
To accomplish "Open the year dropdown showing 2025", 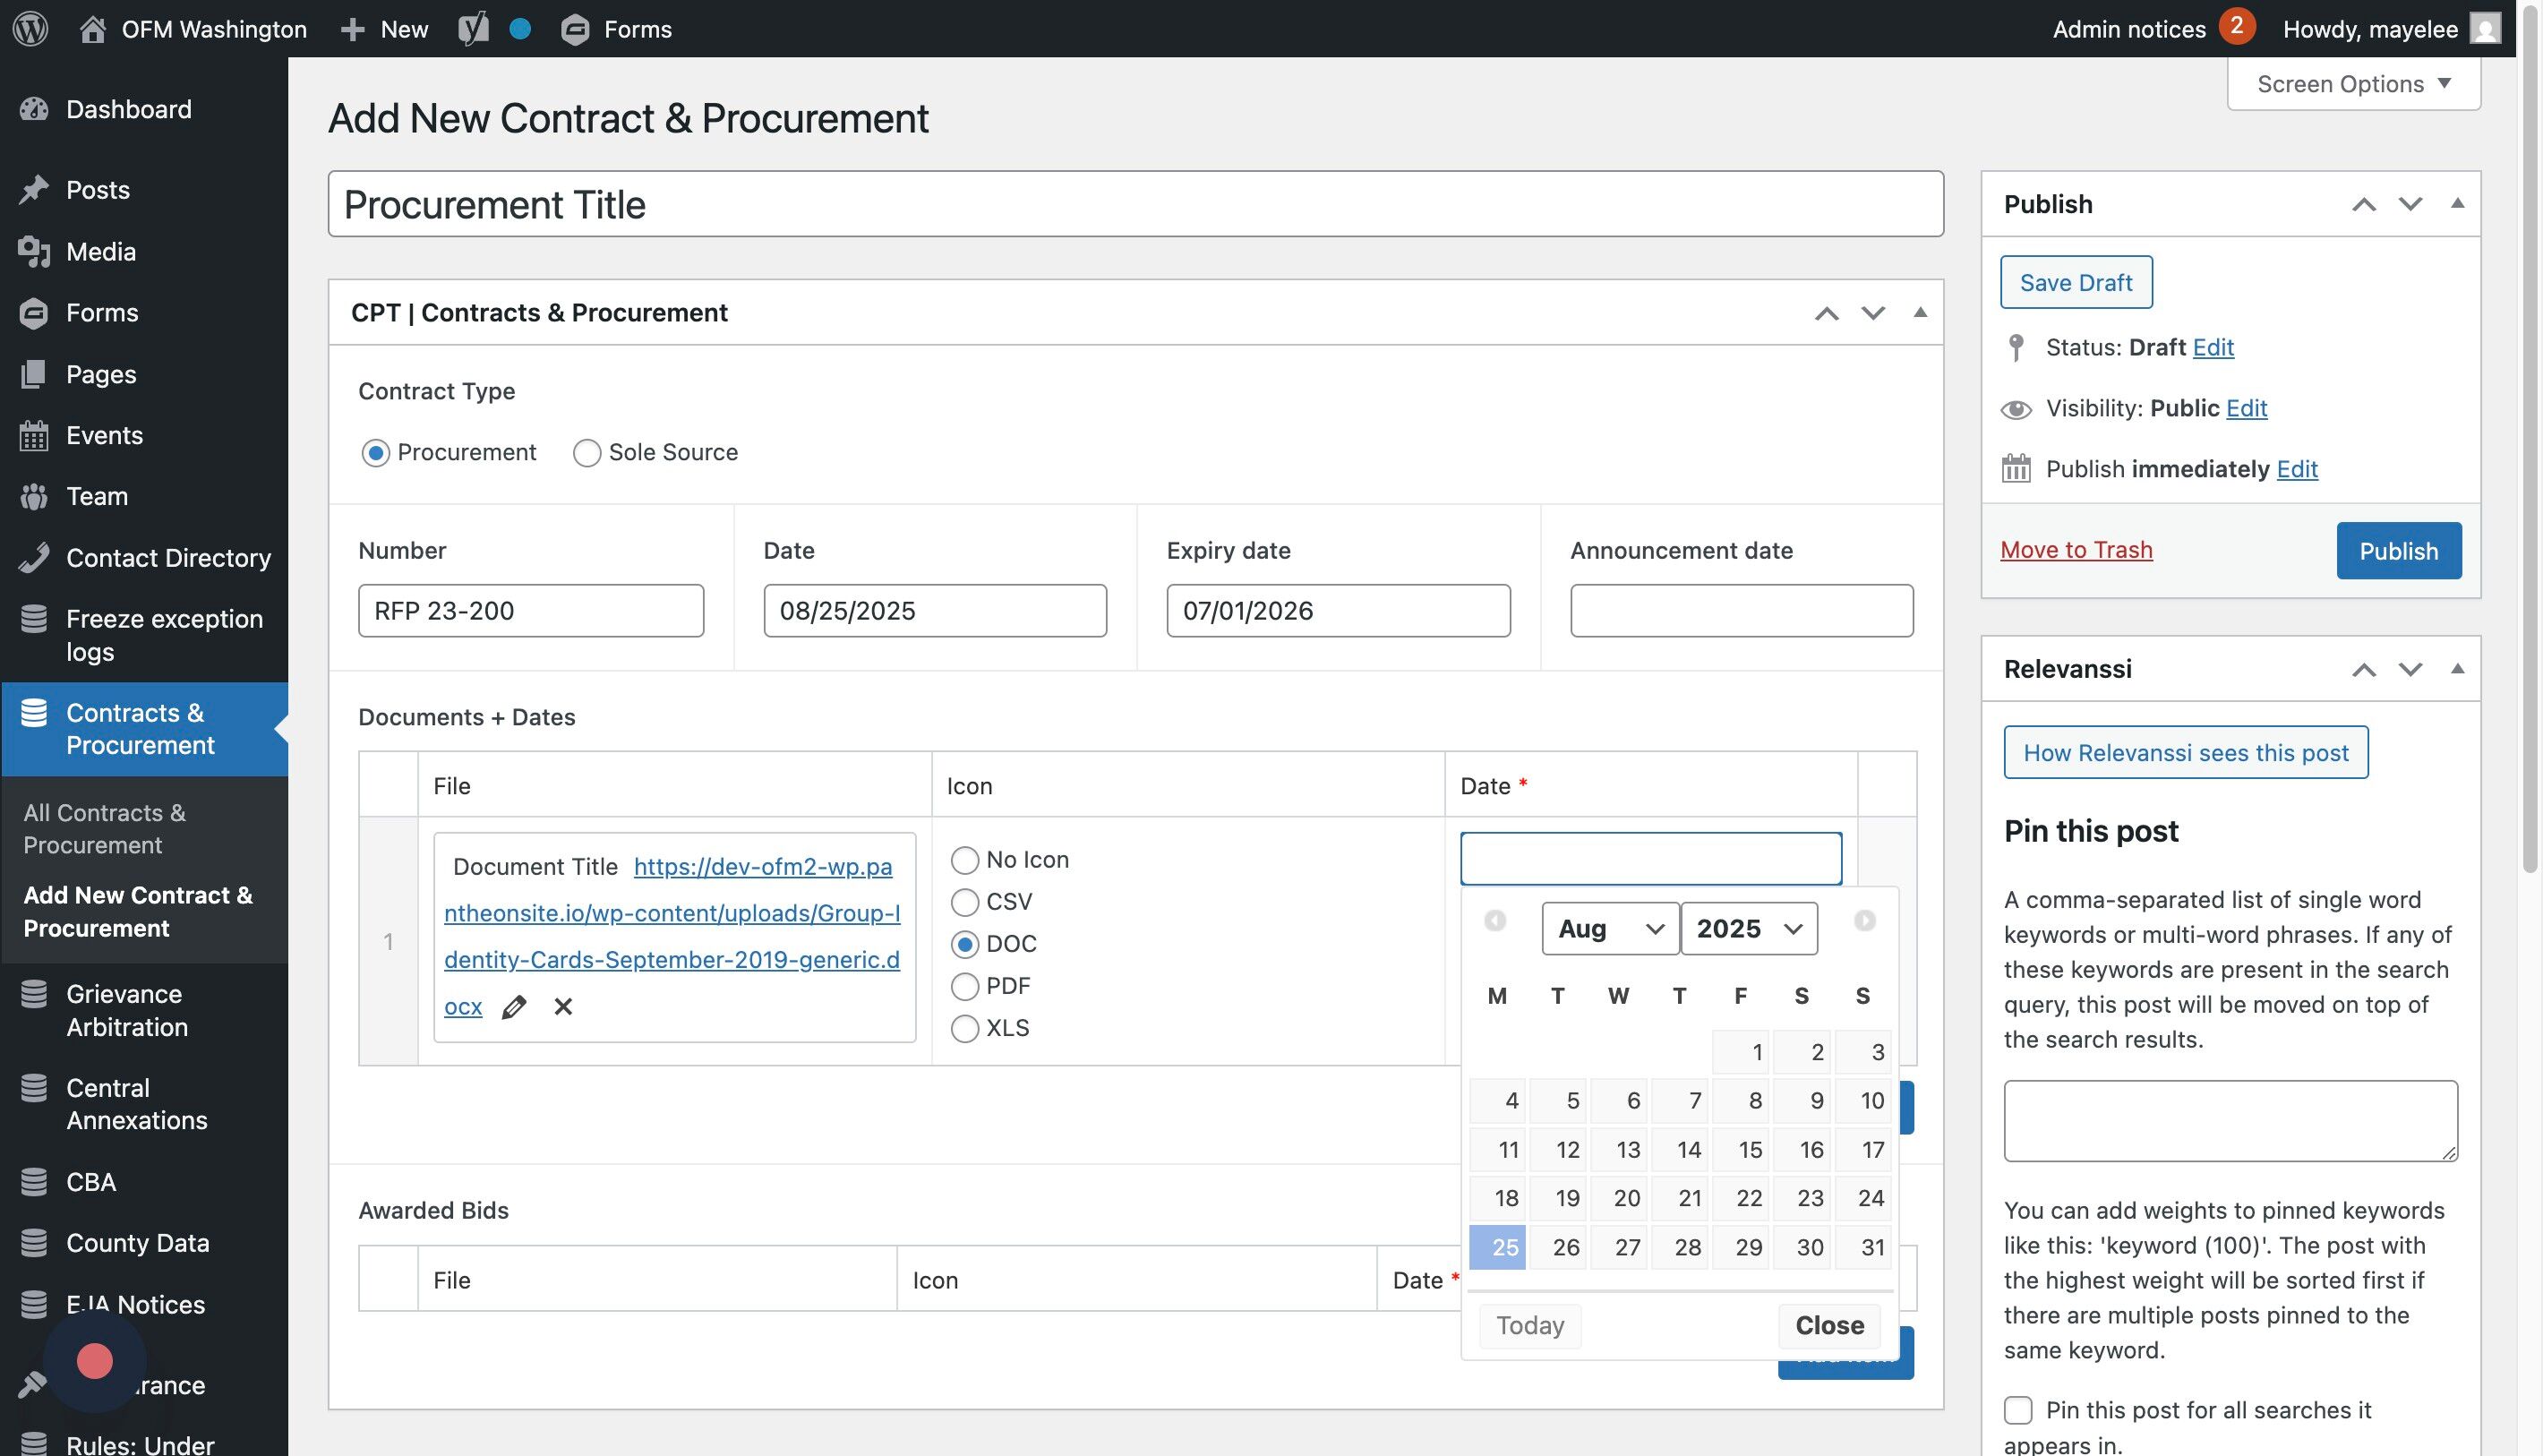I will click(1748, 929).
